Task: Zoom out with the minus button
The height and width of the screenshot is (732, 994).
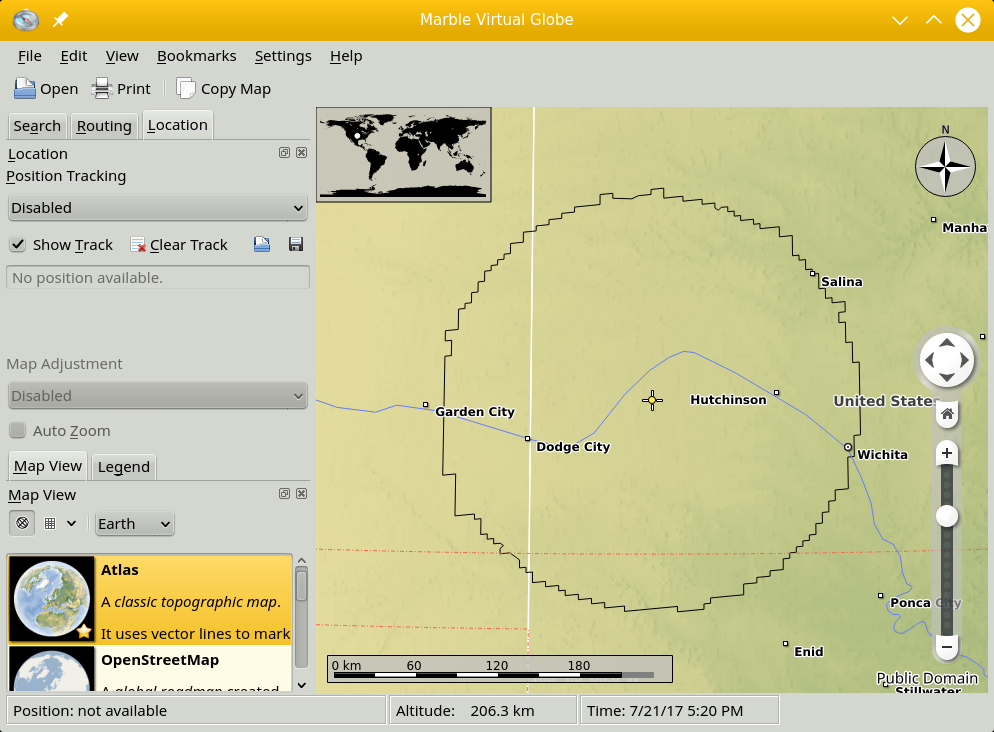Action: point(947,647)
